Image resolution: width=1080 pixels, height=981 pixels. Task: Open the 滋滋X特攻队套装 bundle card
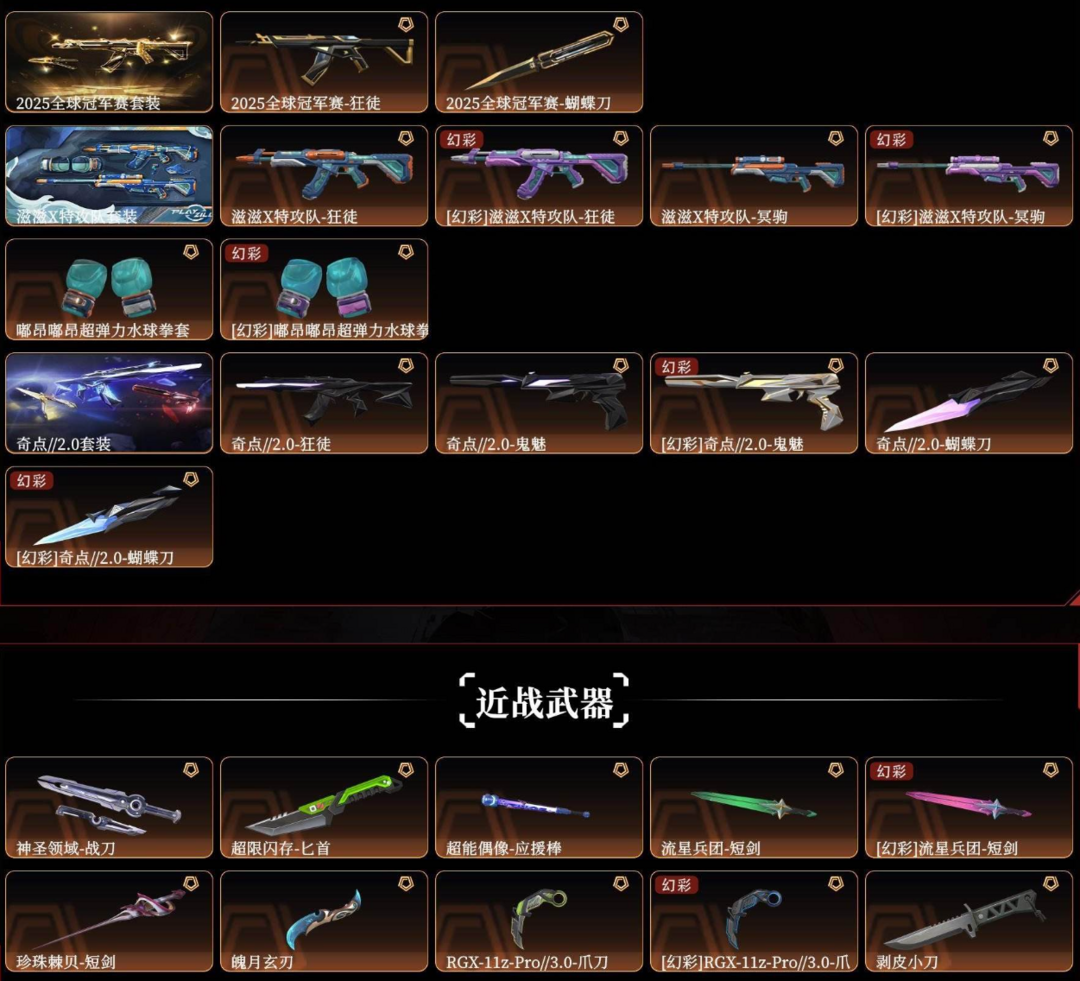pyautogui.click(x=109, y=176)
